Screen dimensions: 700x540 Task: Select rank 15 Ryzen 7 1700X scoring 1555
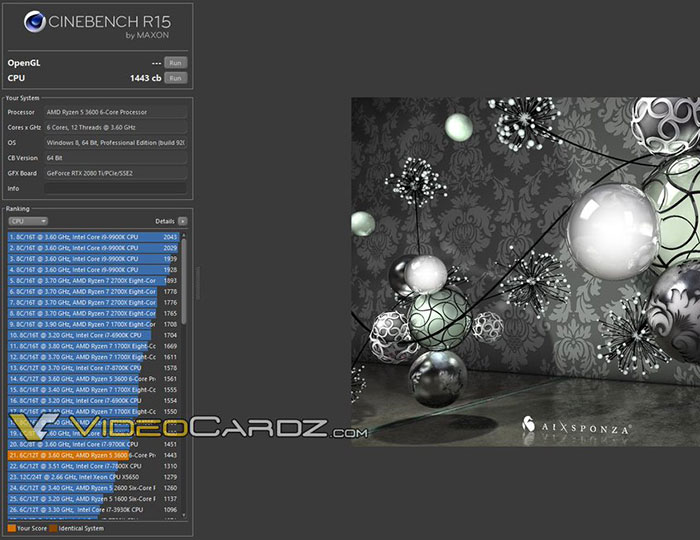pos(93,390)
